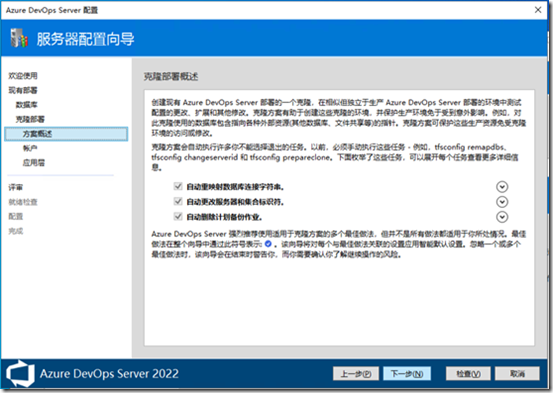This screenshot has width=553, height=393.
Task: Toggle 自动删除计划备份作业 checkbox
Action: pyautogui.click(x=178, y=217)
